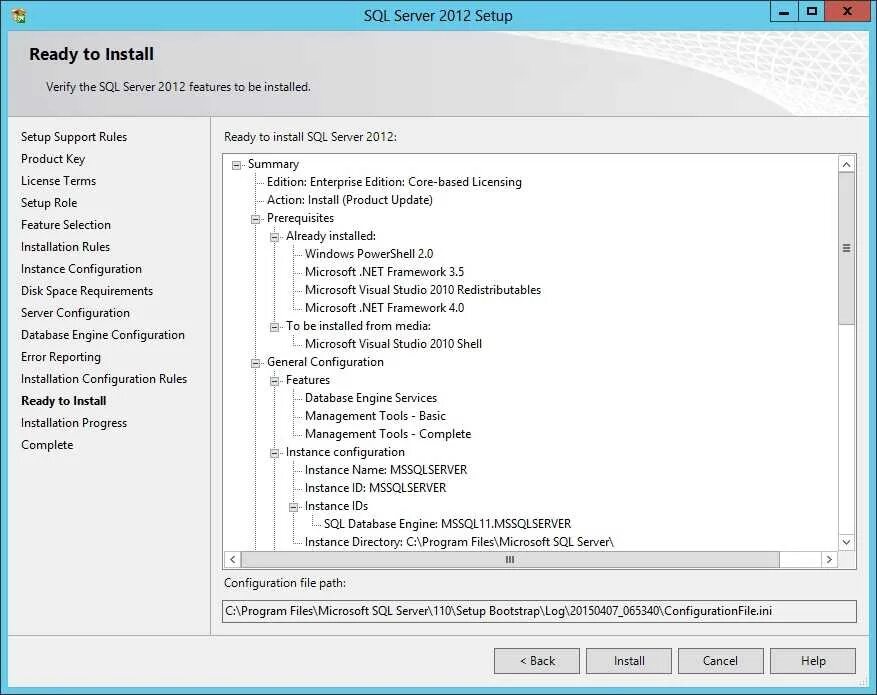Click the SQL Server setup title bar icon
877x695 pixels.
(x=19, y=15)
